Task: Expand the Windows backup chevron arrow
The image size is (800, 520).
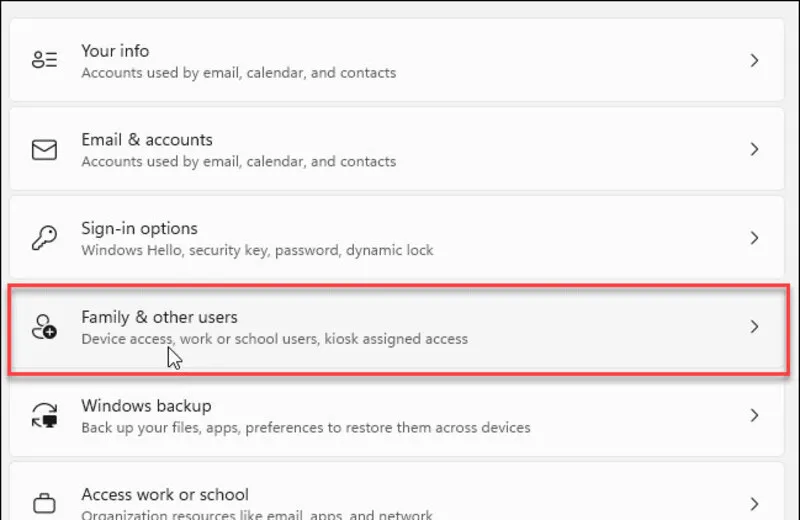Action: pyautogui.click(x=755, y=415)
